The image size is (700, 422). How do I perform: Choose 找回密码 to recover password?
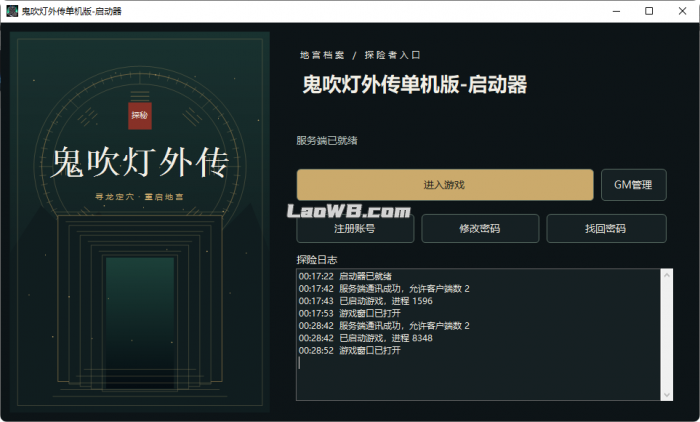tap(606, 229)
